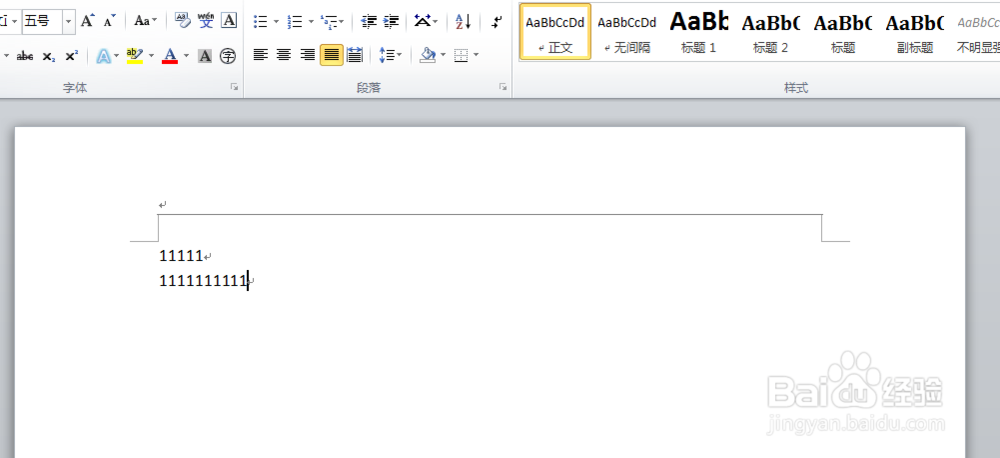The width and height of the screenshot is (1000, 458).
Task: Open Font dialog launcher in 字体 group
Action: tap(234, 87)
